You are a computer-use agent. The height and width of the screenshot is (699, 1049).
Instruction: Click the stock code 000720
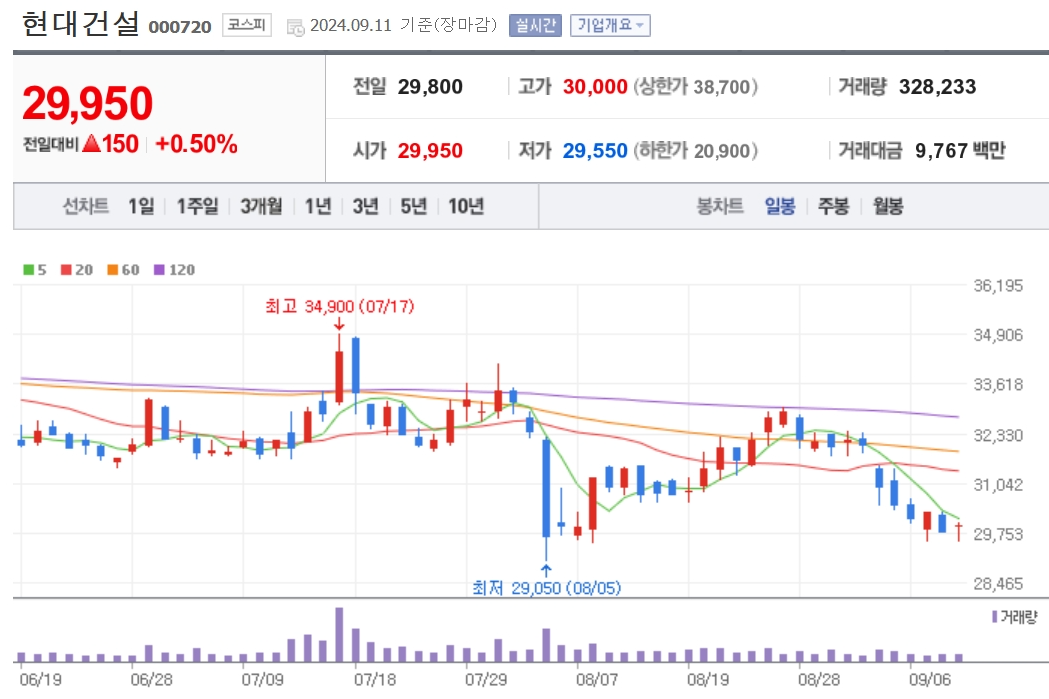tap(179, 27)
